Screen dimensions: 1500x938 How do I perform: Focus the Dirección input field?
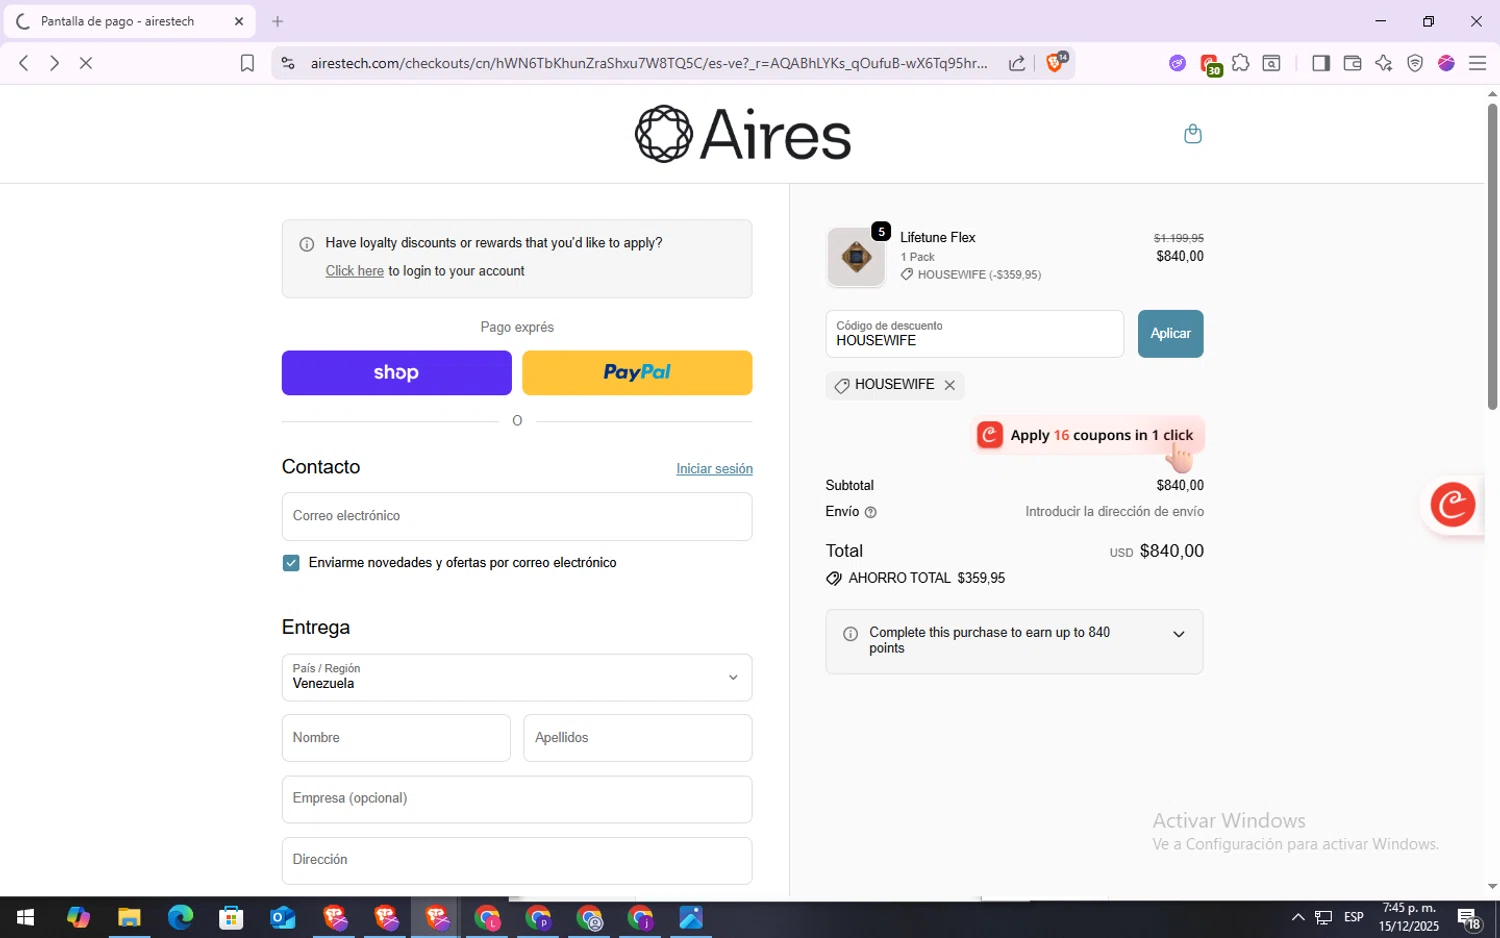pos(517,860)
